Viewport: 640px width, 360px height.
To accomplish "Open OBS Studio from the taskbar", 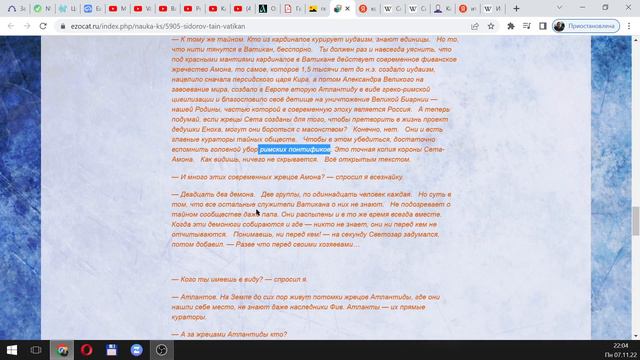I will 162,350.
